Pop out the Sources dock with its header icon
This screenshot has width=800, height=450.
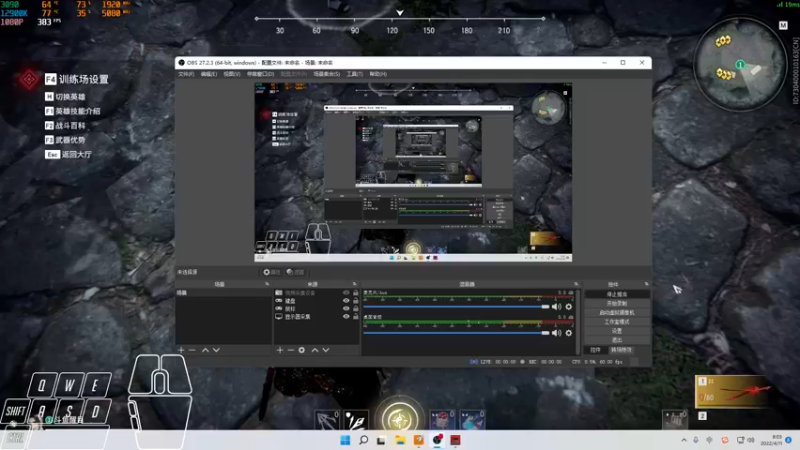click(x=355, y=284)
